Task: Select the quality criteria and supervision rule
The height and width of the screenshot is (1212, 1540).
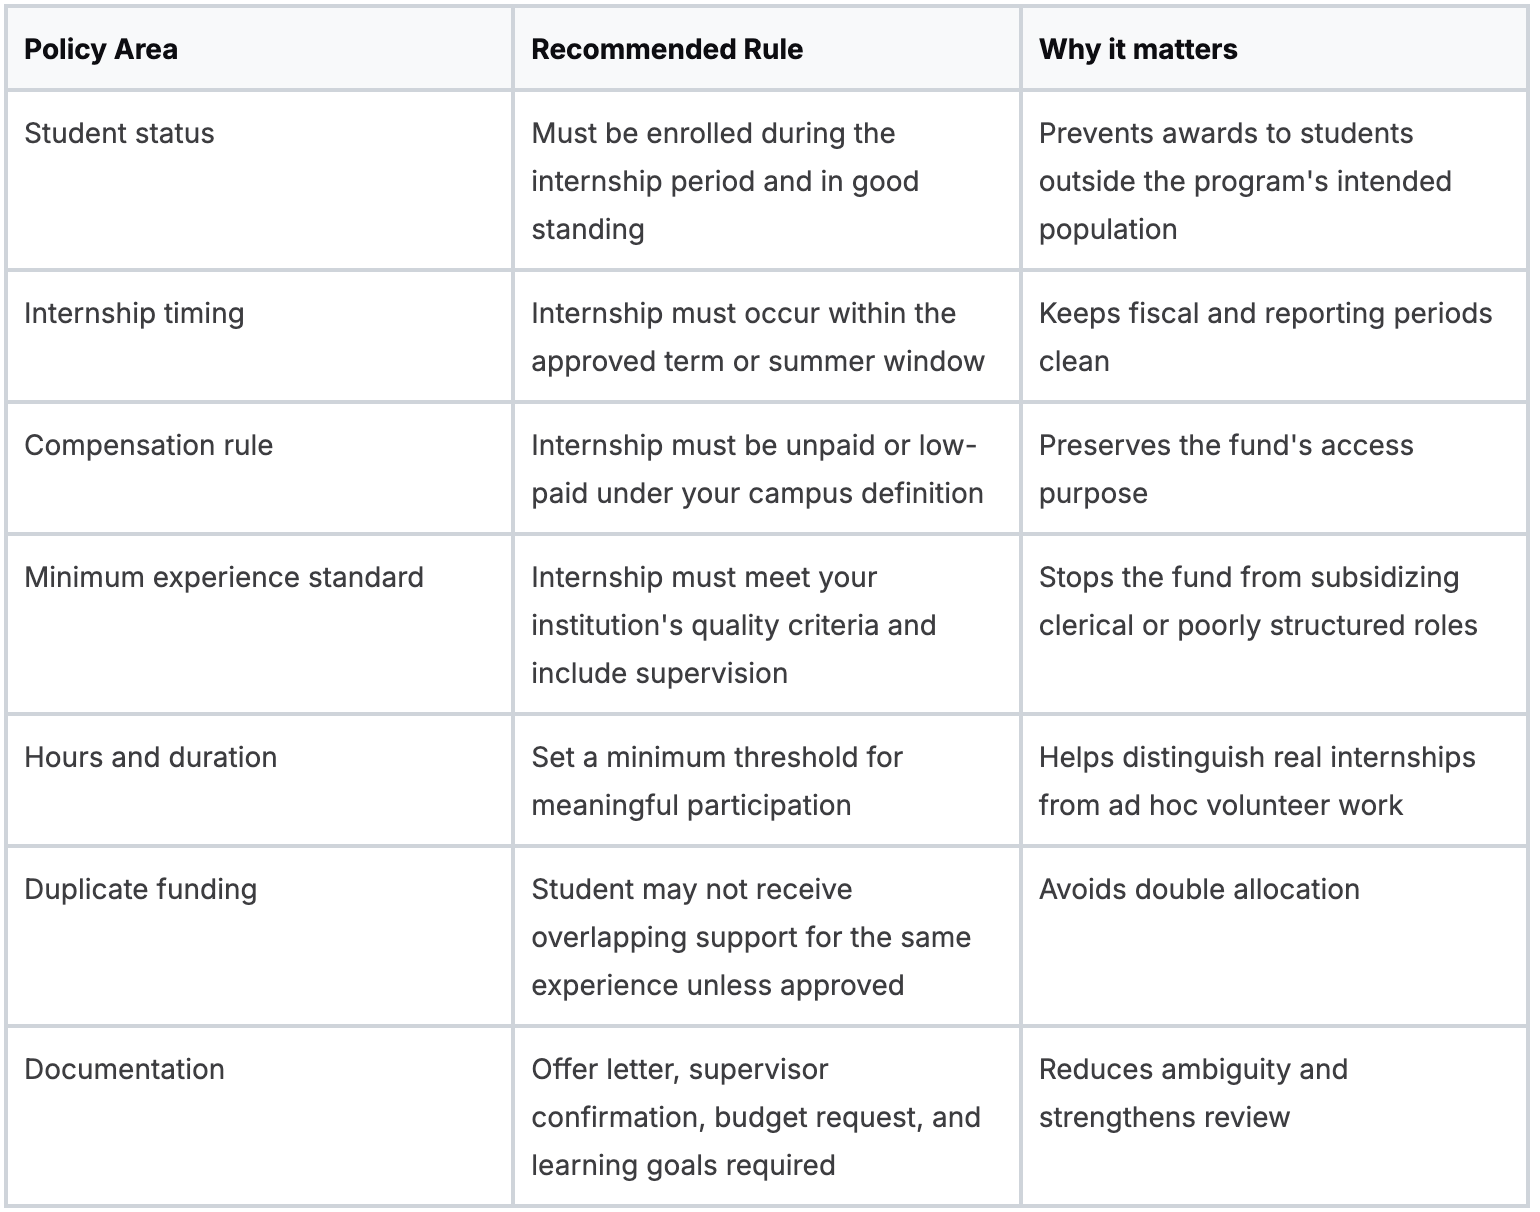Action: (x=734, y=625)
